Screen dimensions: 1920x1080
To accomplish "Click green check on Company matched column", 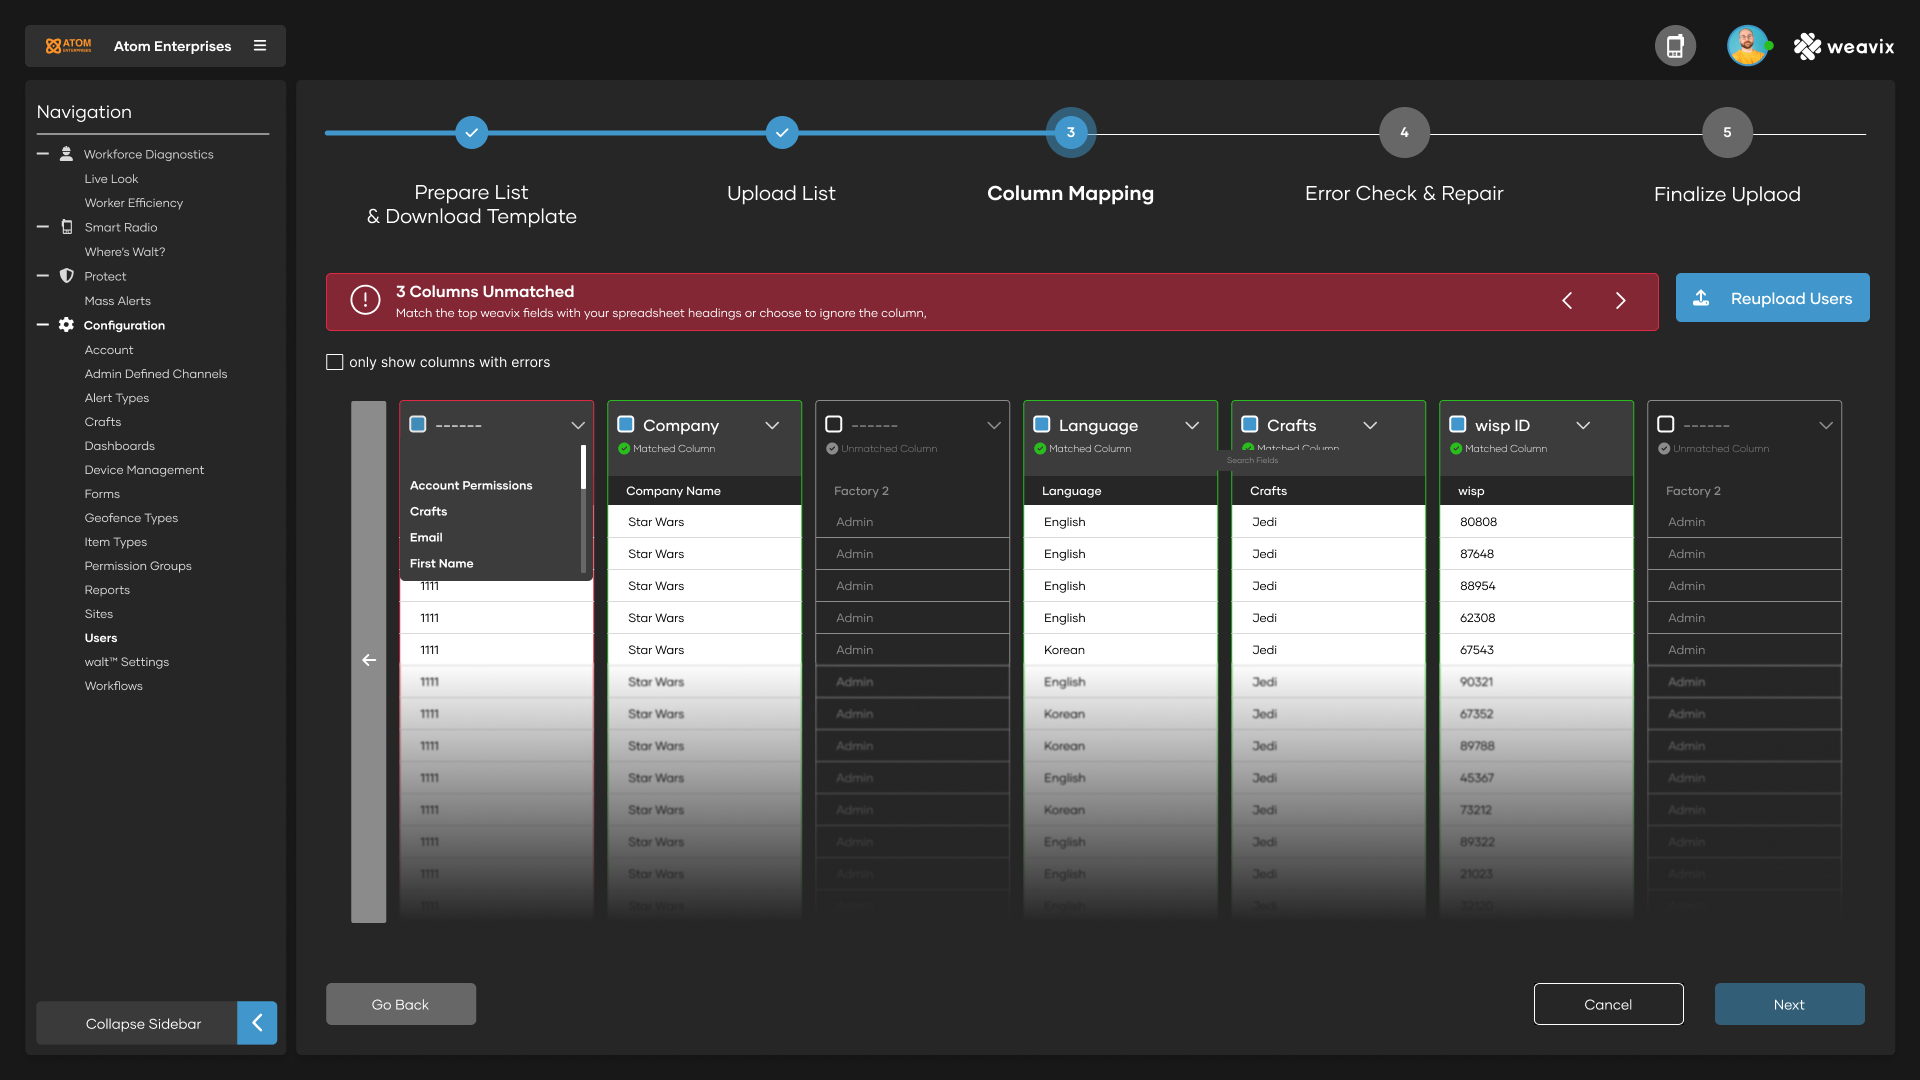I will pos(624,449).
